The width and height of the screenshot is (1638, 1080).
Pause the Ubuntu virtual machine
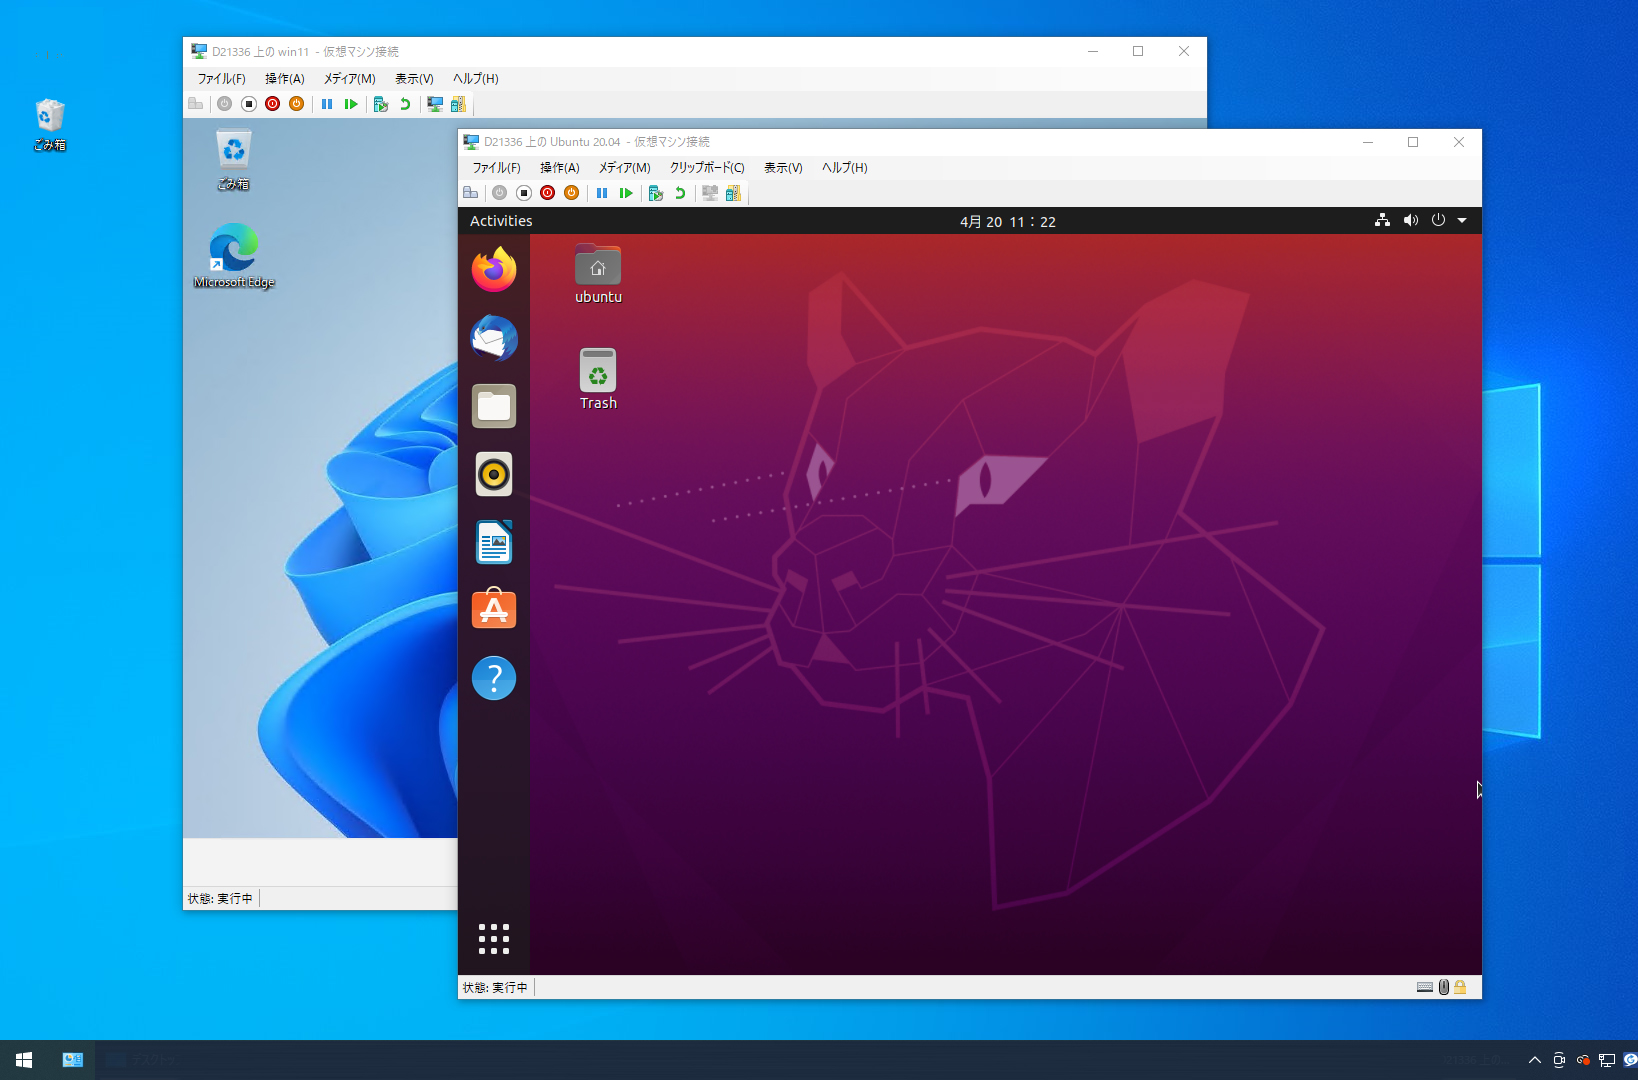click(602, 193)
